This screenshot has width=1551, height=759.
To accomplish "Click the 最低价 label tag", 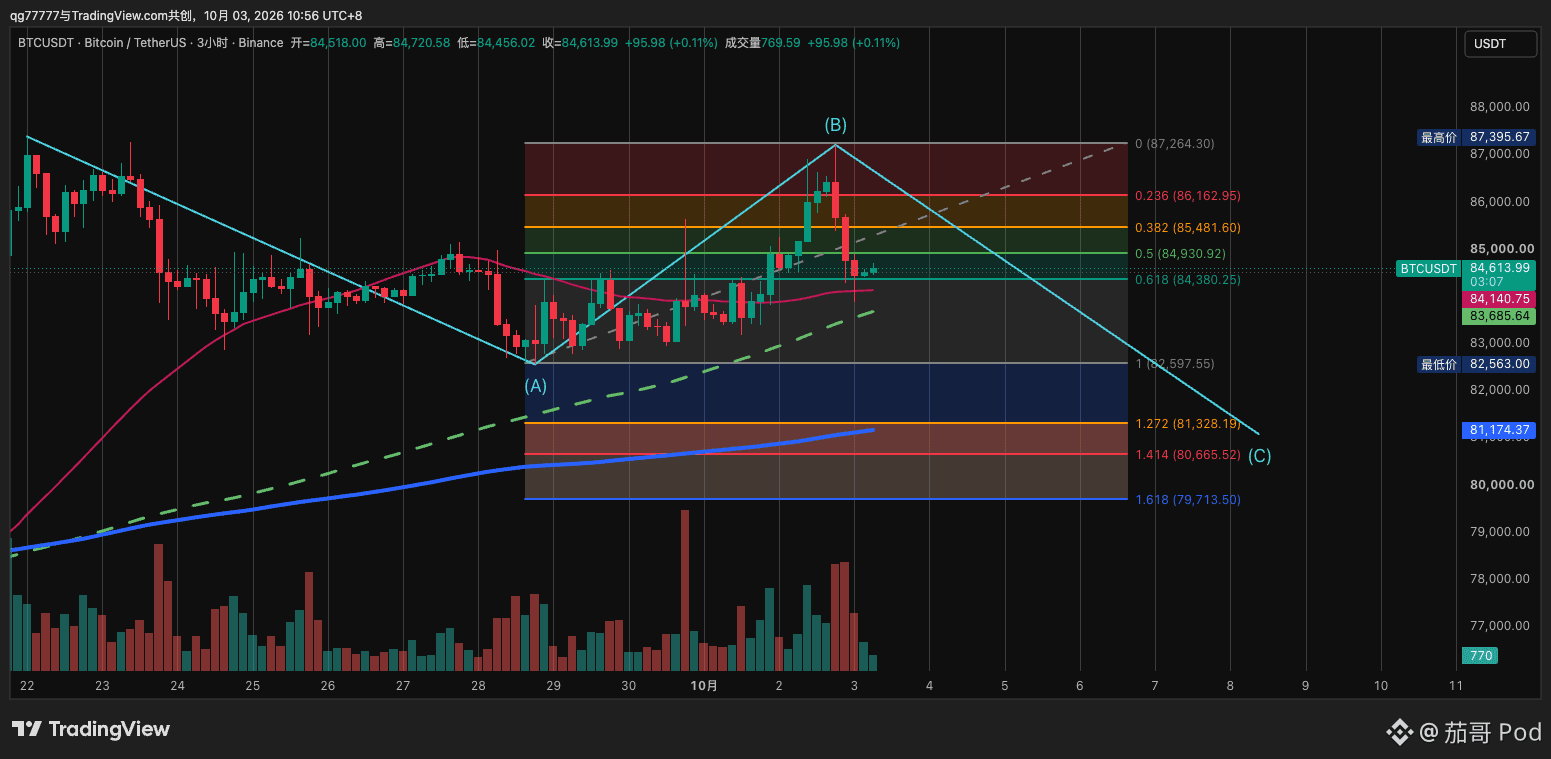I will click(1439, 364).
